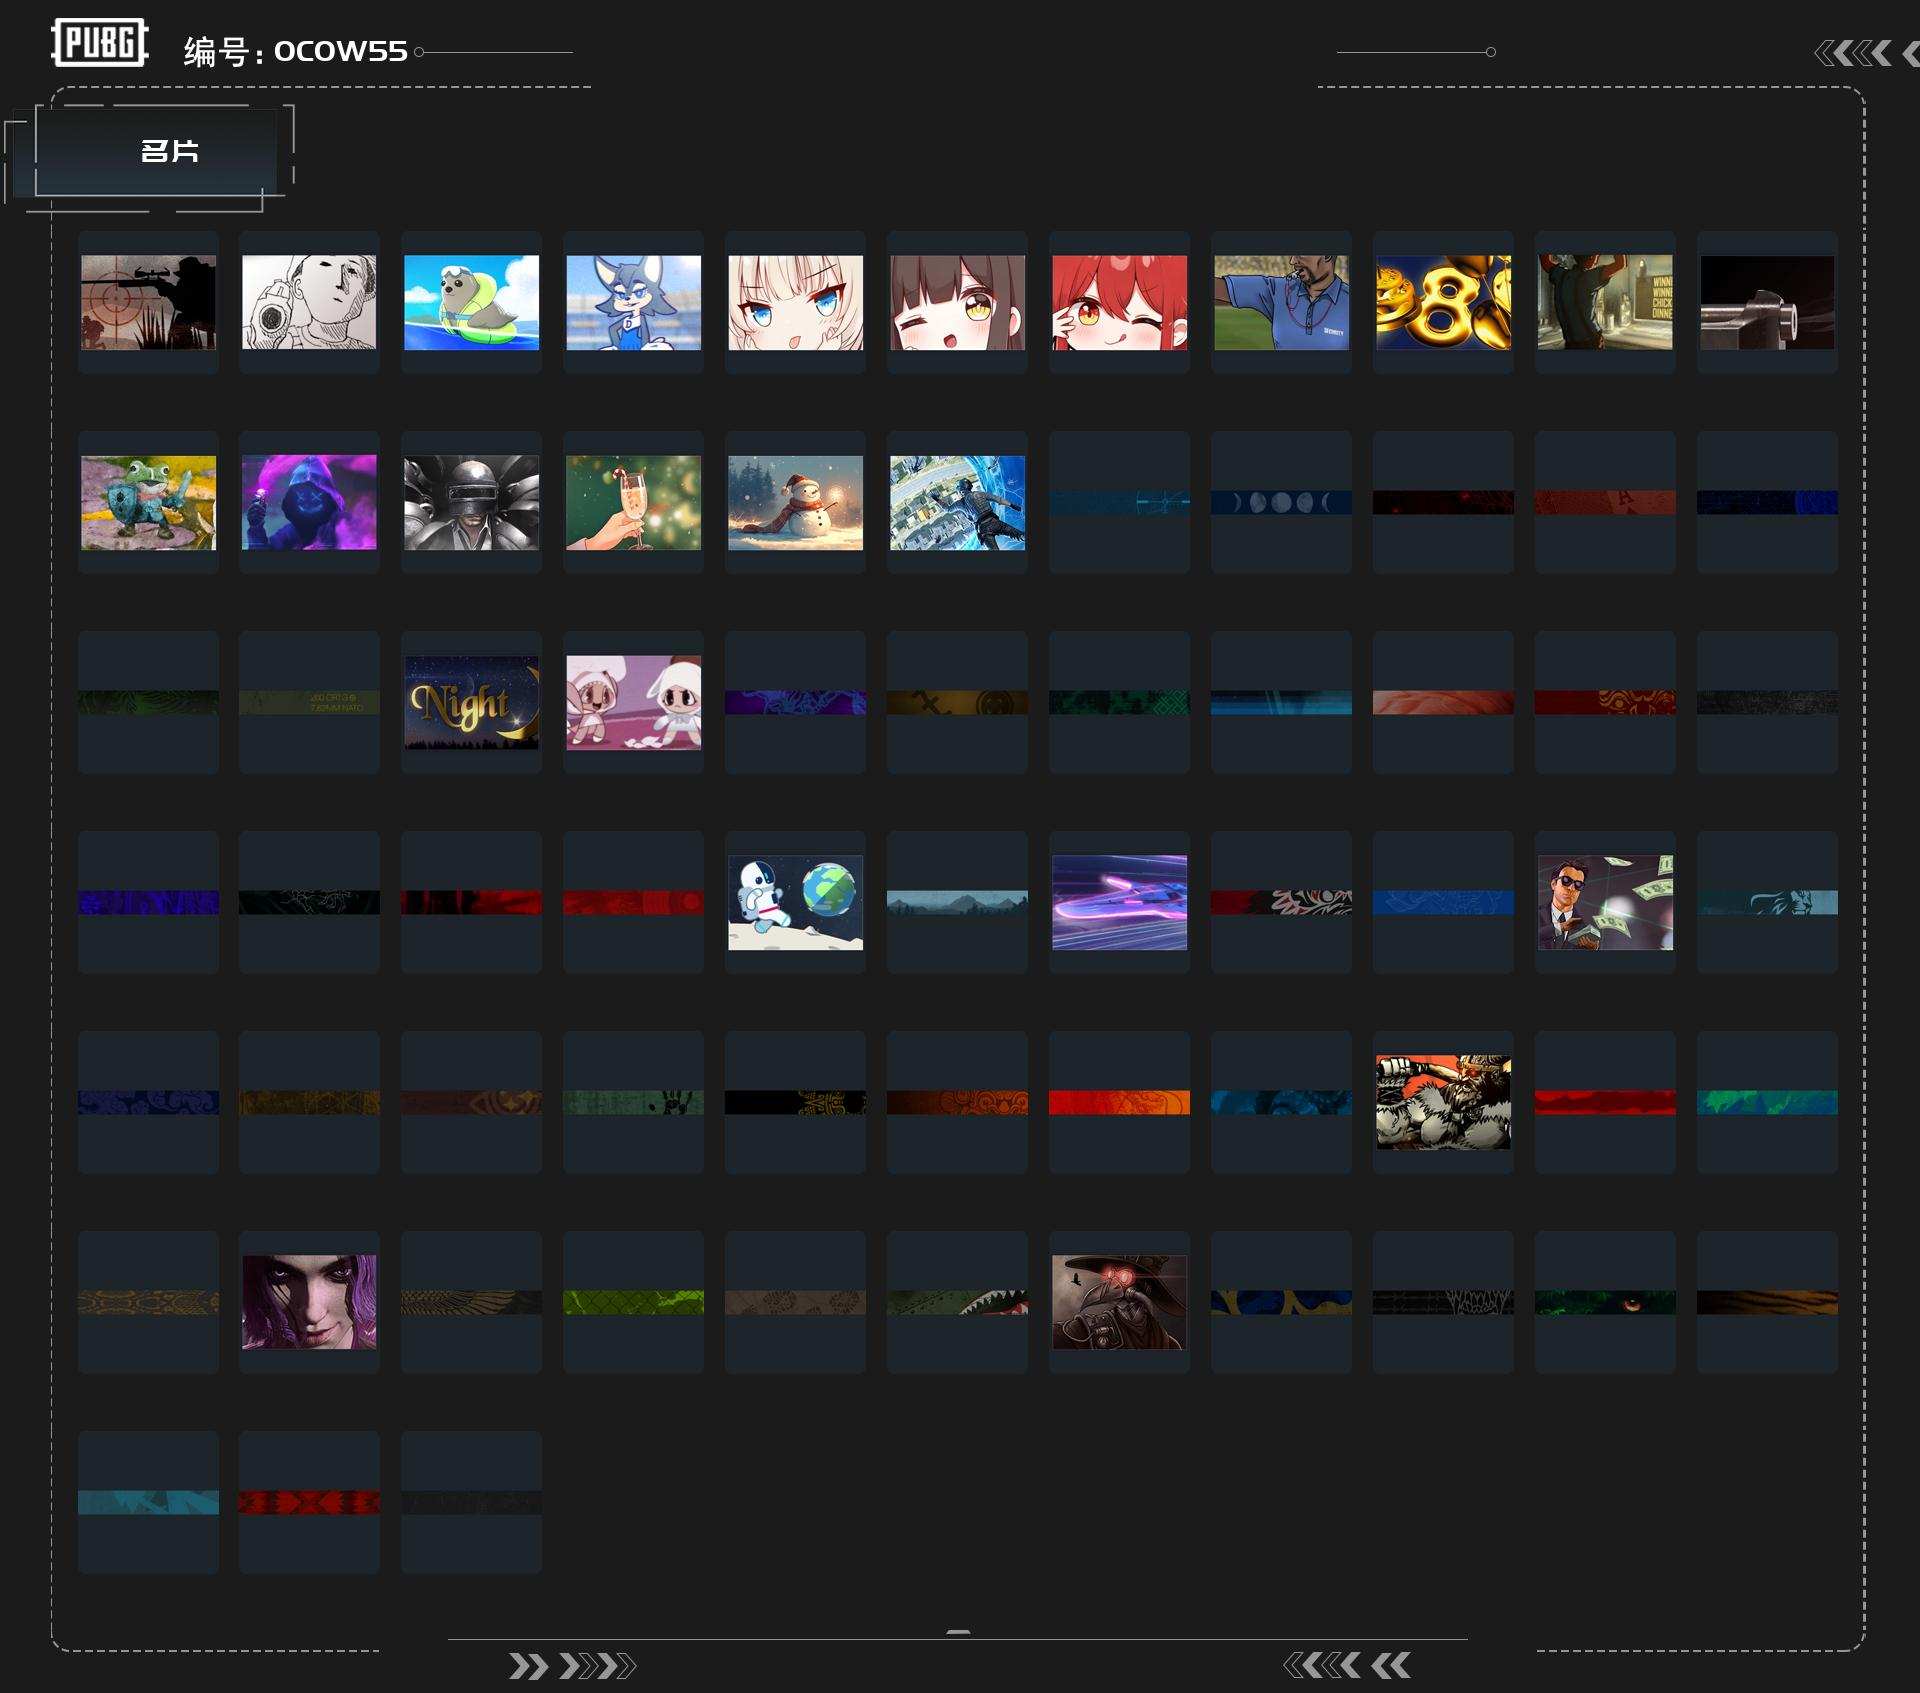This screenshot has width=1920, height=1693.
Task: Pick the snowman with scarf nameplate
Action: pos(795,502)
